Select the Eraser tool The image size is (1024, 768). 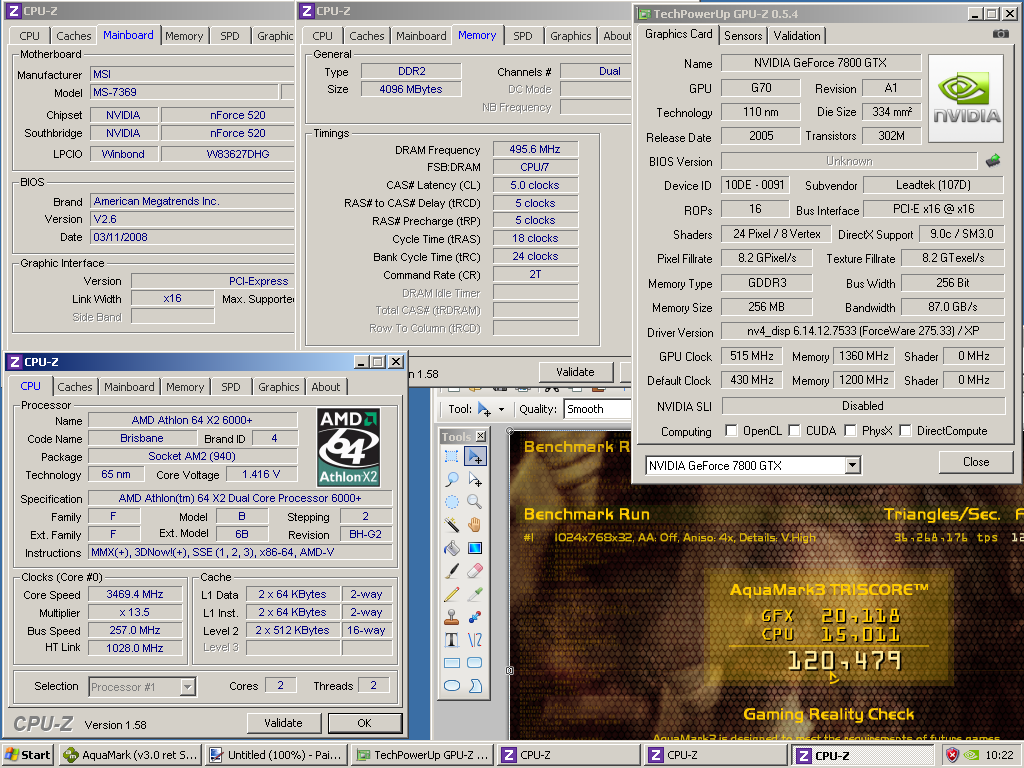point(475,571)
